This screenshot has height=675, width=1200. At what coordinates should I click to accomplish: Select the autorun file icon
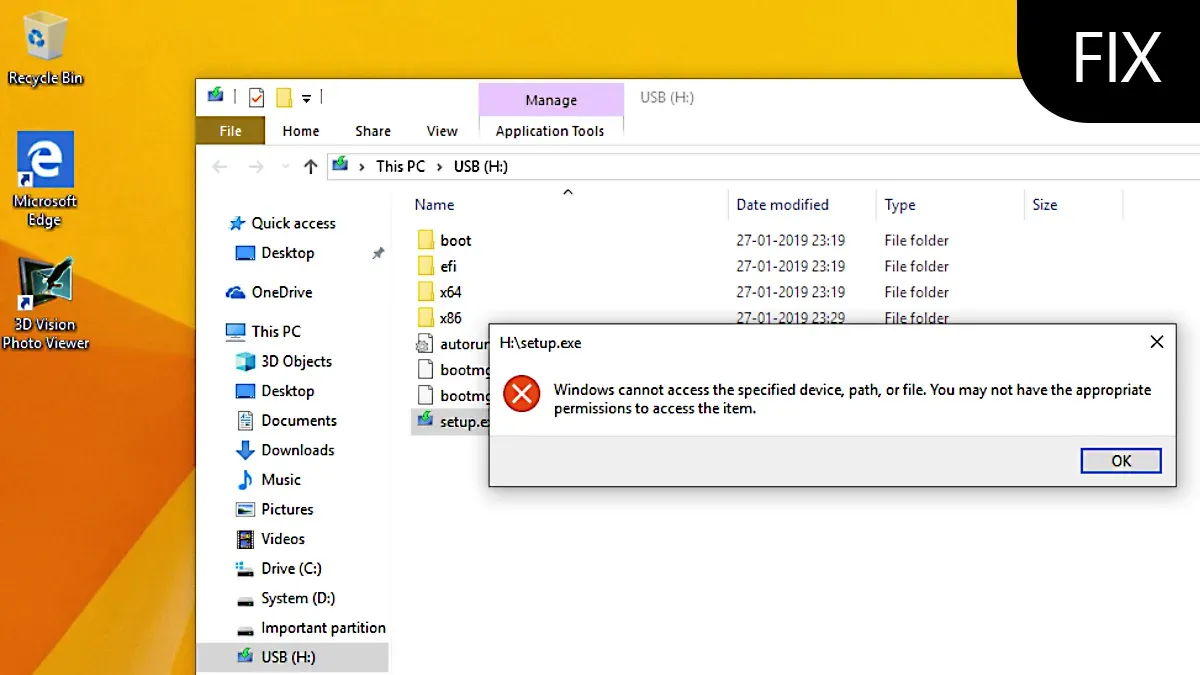click(x=425, y=344)
